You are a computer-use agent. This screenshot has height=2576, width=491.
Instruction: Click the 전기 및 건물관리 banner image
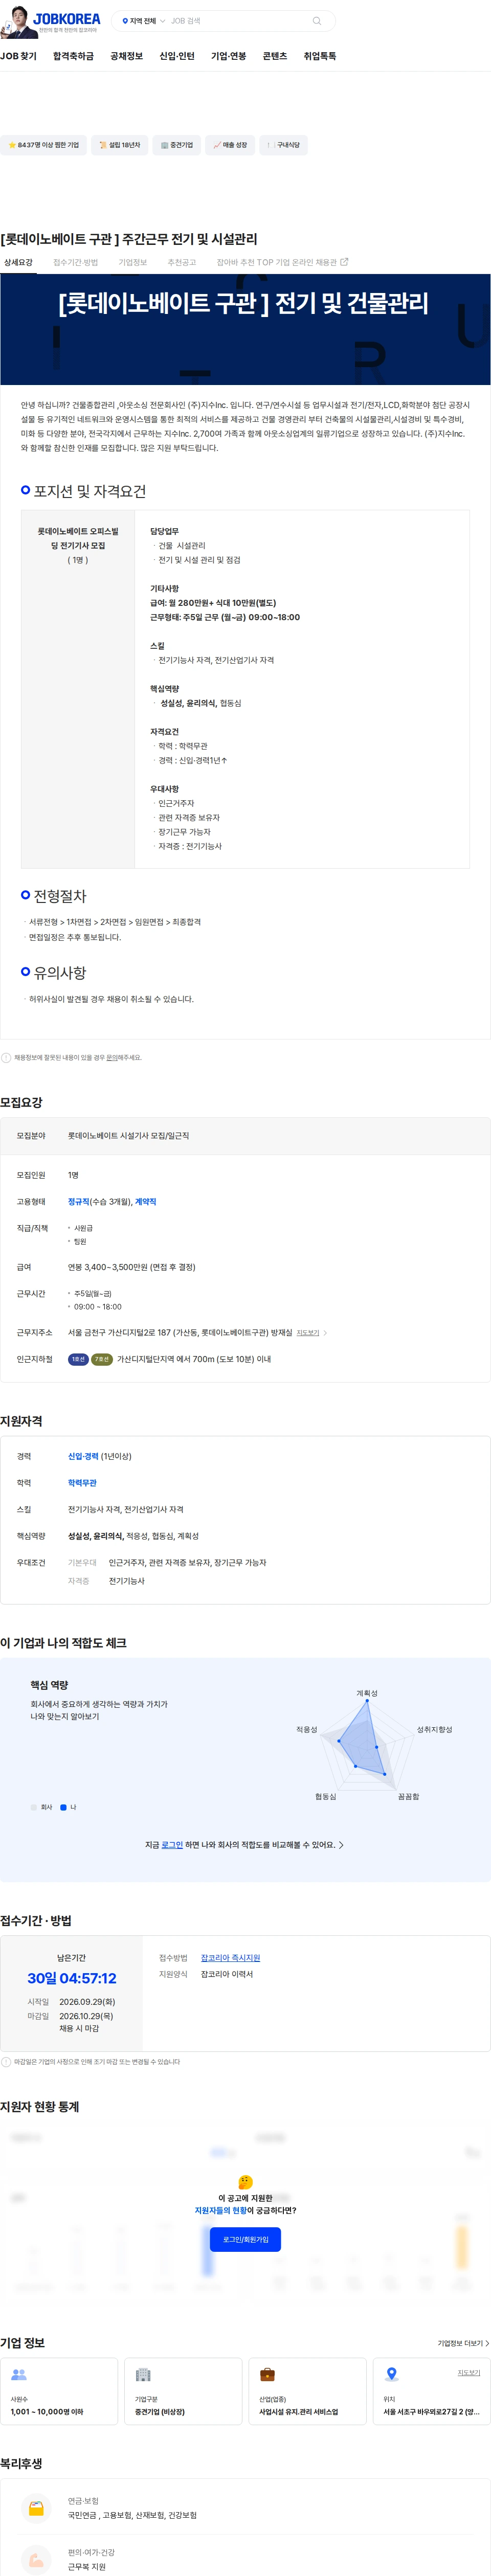[245, 329]
